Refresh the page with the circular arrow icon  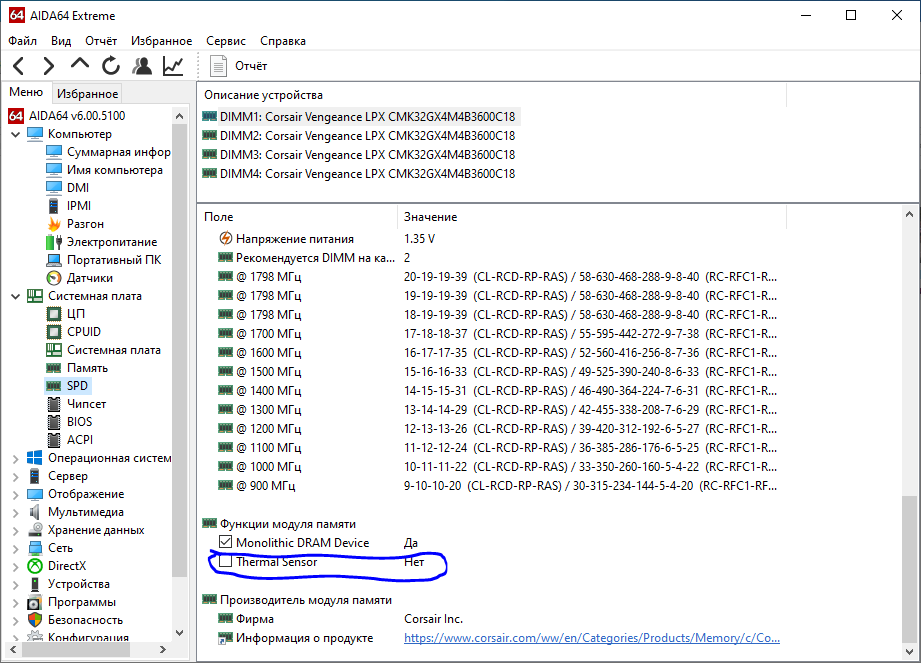(x=110, y=66)
